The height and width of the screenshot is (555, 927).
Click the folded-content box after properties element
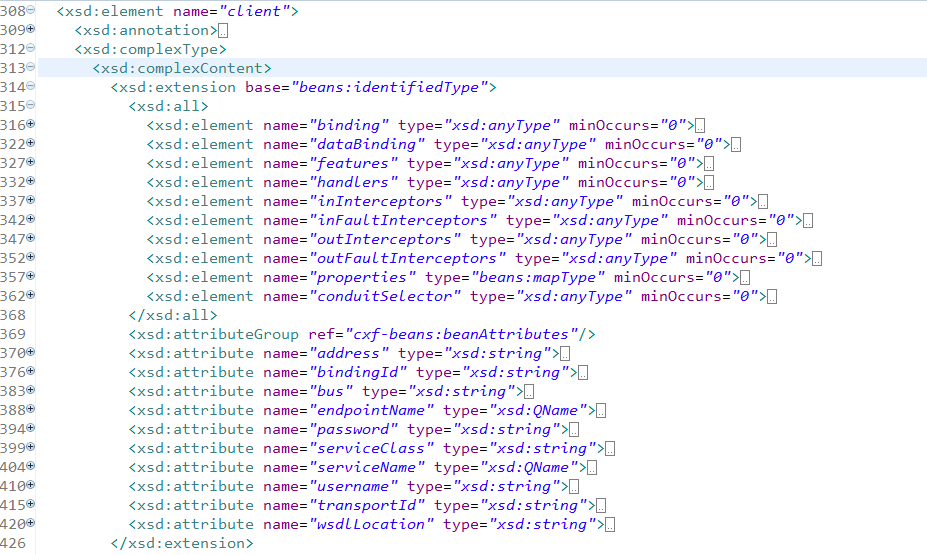[x=746, y=278]
